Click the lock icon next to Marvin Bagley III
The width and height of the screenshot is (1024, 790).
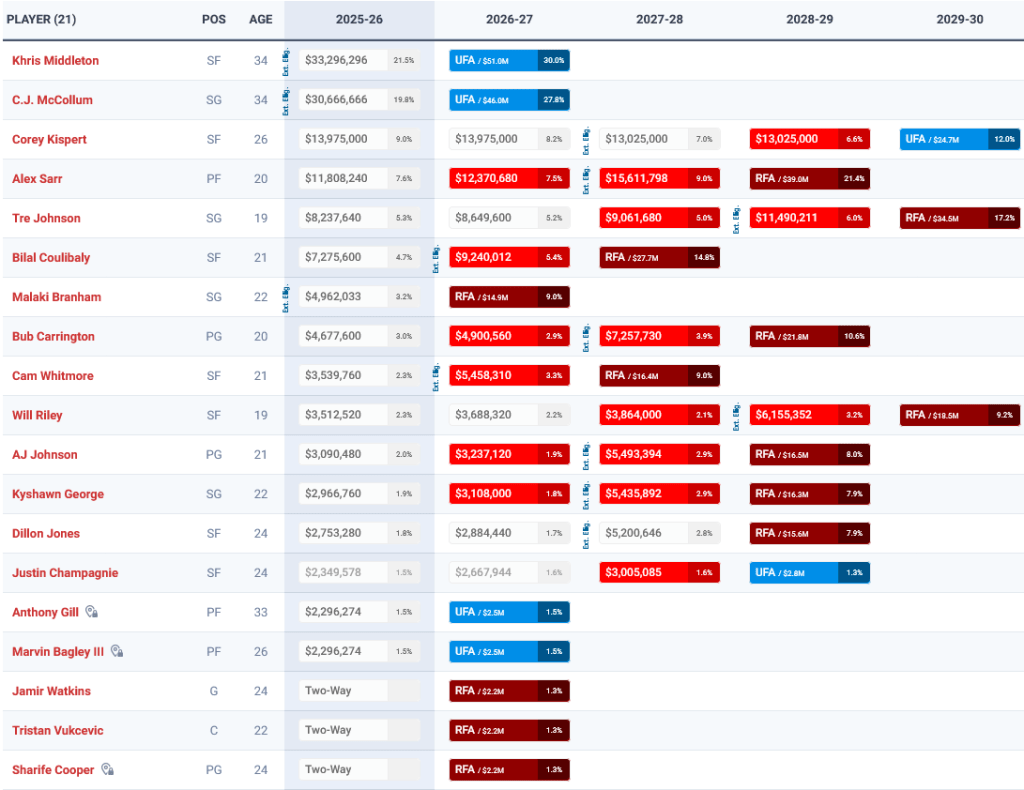[116, 651]
